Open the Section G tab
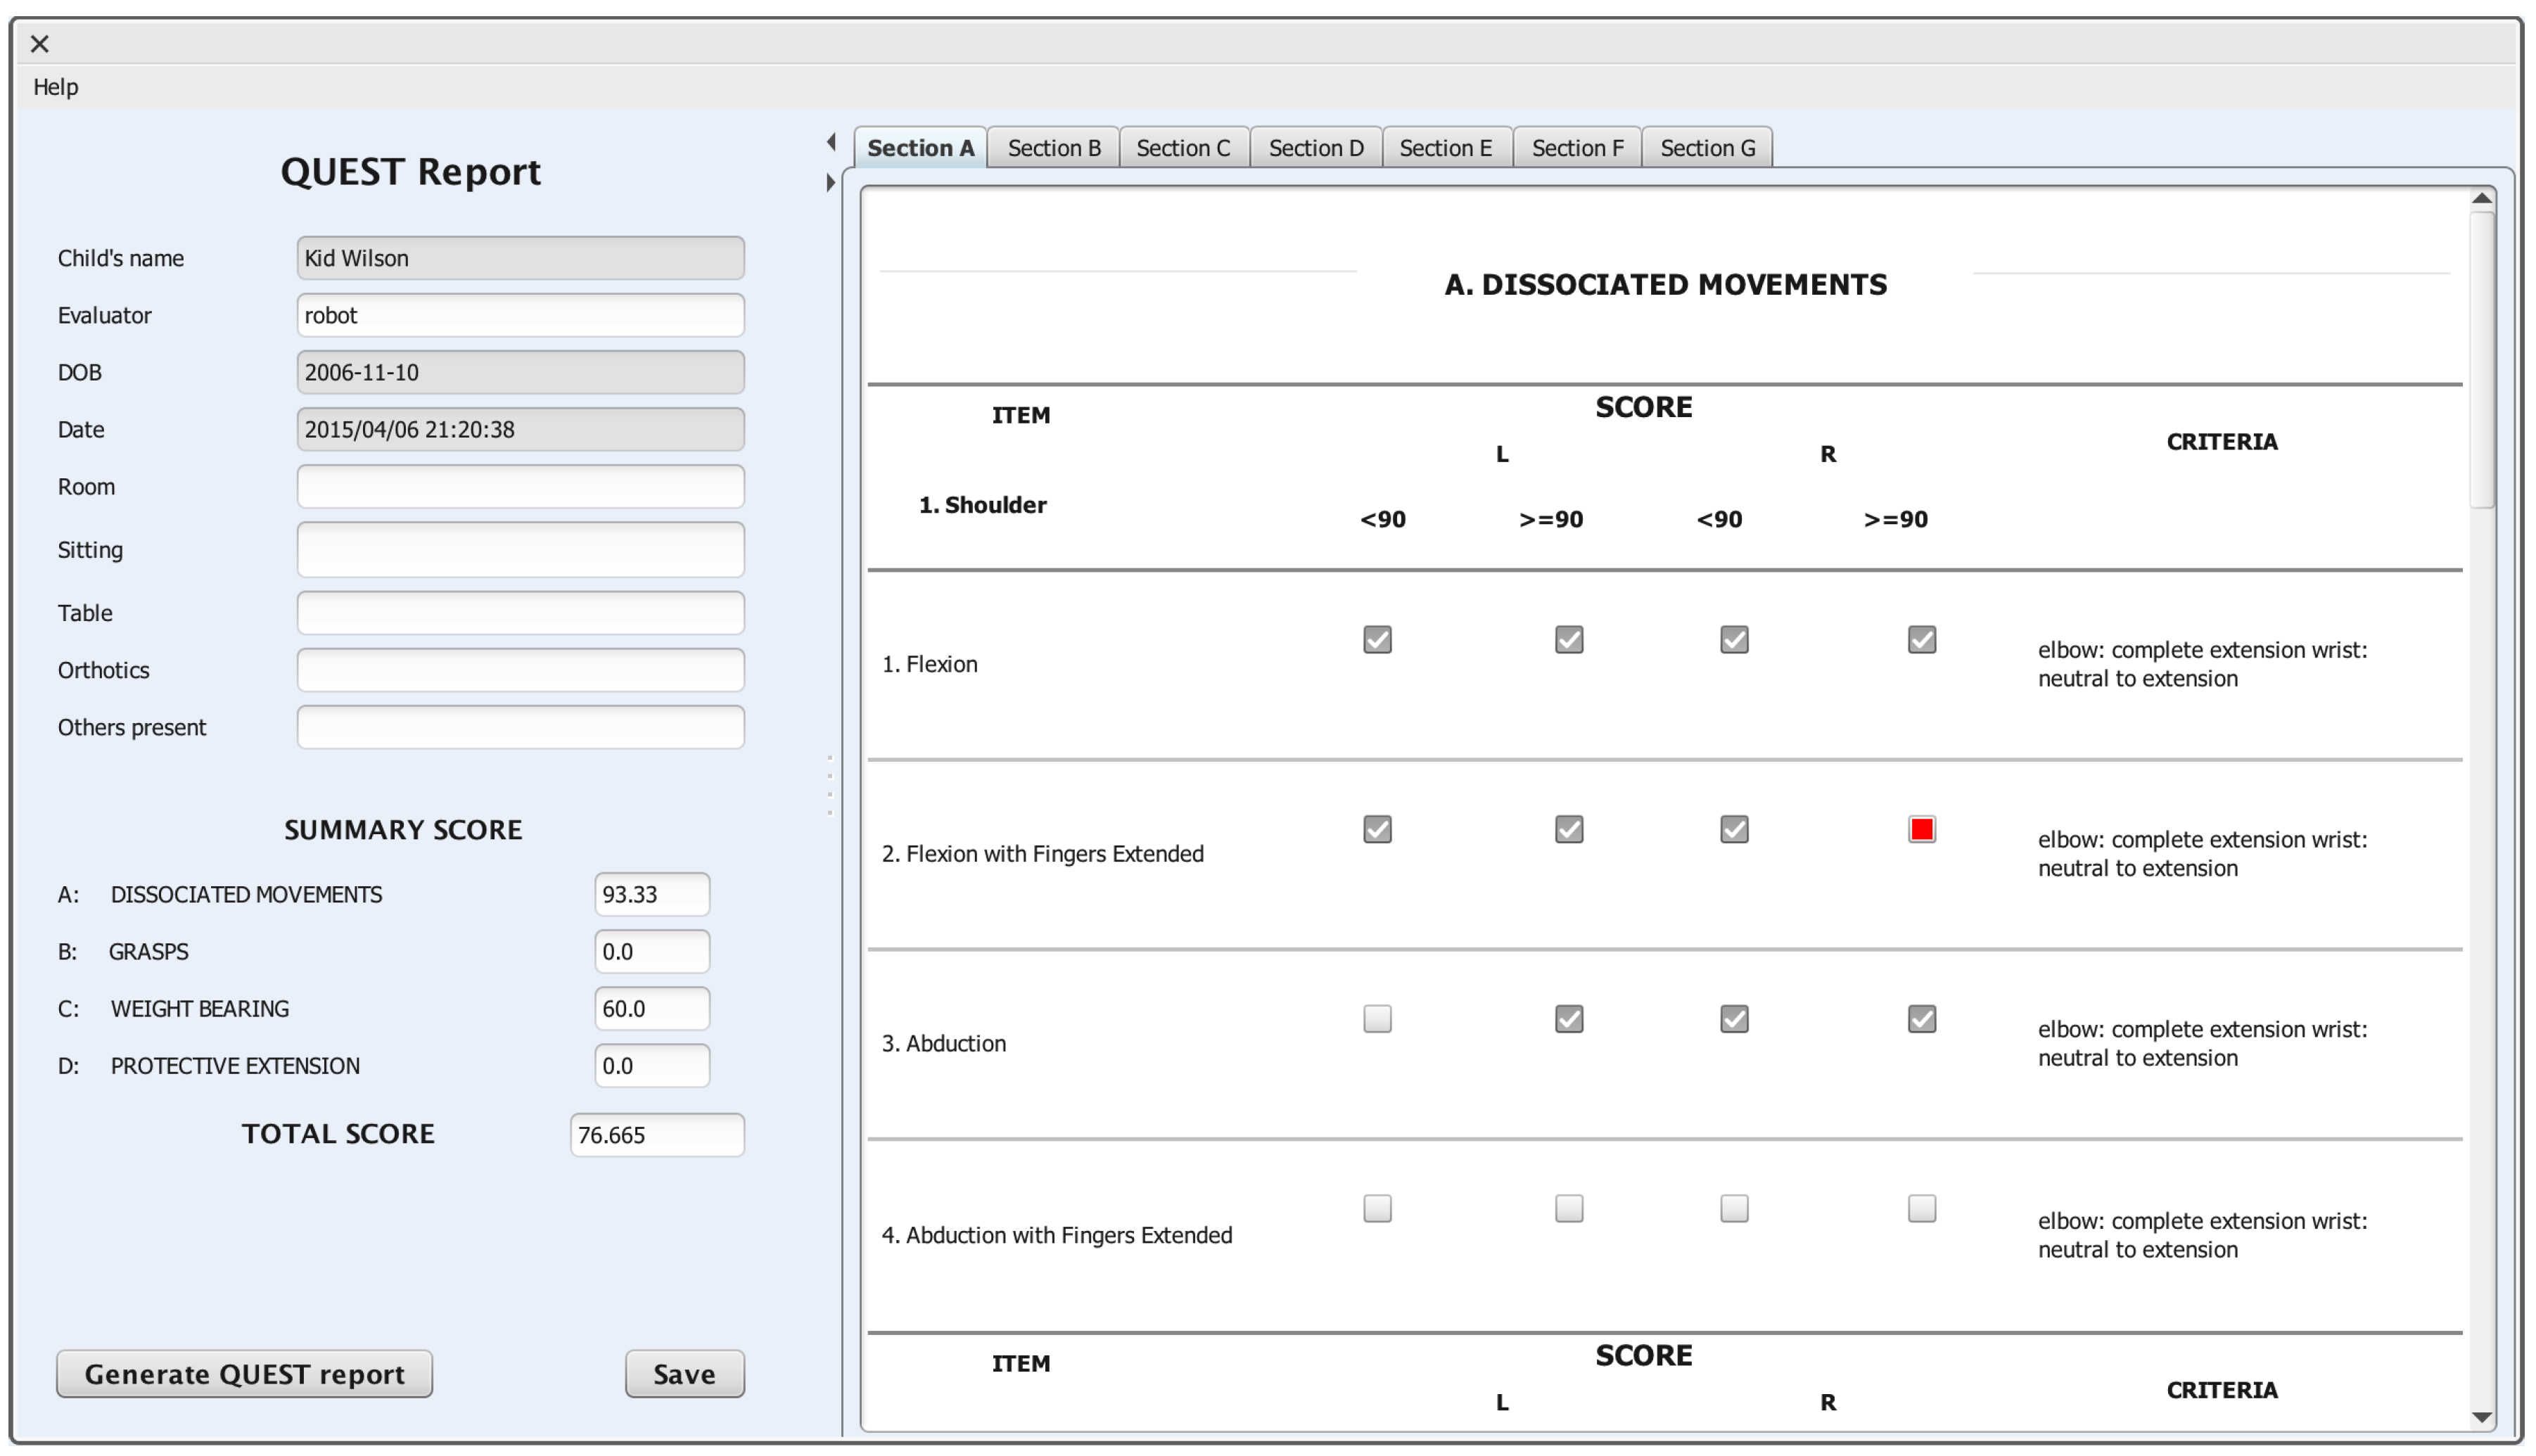 [x=1707, y=148]
